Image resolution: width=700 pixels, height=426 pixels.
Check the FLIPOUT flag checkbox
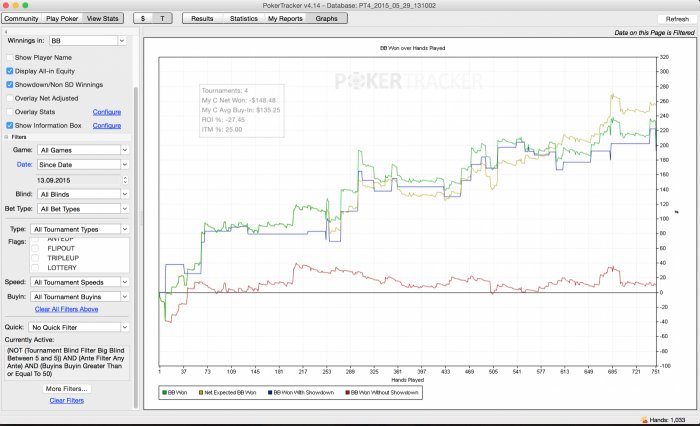[x=35, y=248]
